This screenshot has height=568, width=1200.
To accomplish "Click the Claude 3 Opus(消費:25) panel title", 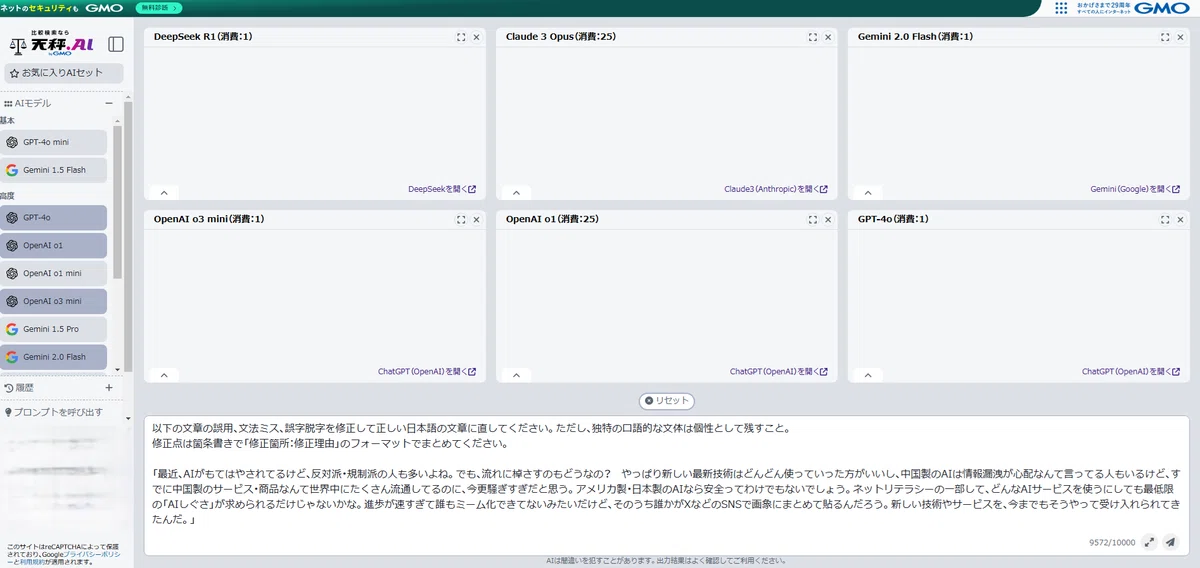I will tap(561, 37).
